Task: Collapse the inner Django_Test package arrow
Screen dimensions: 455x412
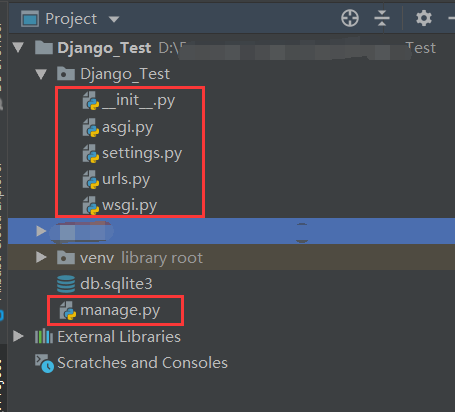Action: coord(41,74)
